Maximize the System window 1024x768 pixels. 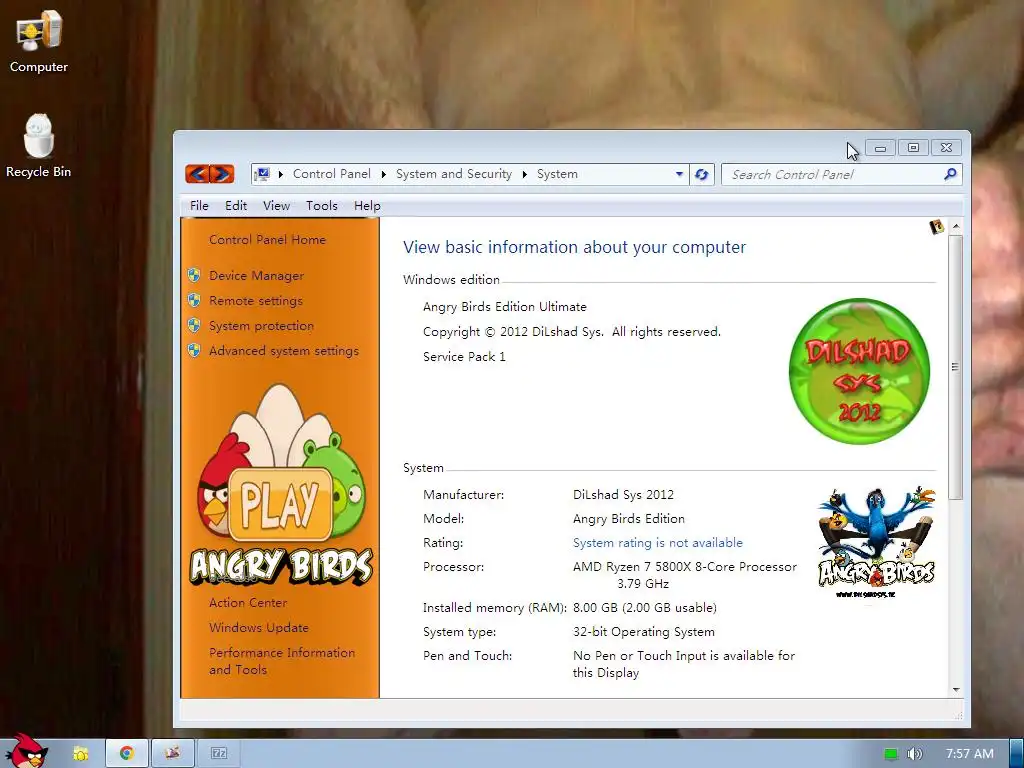(913, 148)
